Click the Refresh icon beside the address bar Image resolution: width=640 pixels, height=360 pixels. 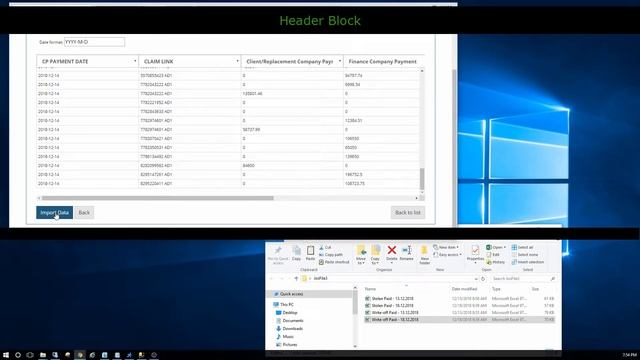point(483,278)
